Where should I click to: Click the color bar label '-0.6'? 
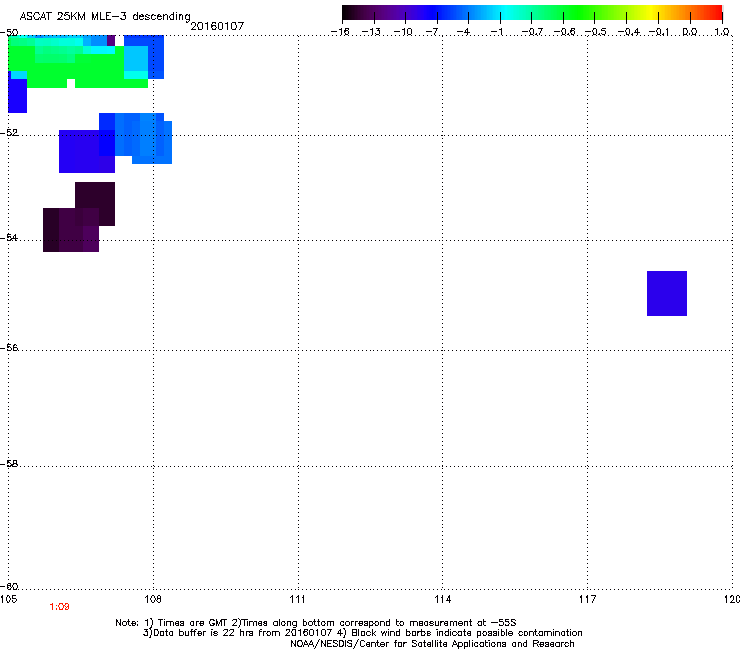(564, 32)
